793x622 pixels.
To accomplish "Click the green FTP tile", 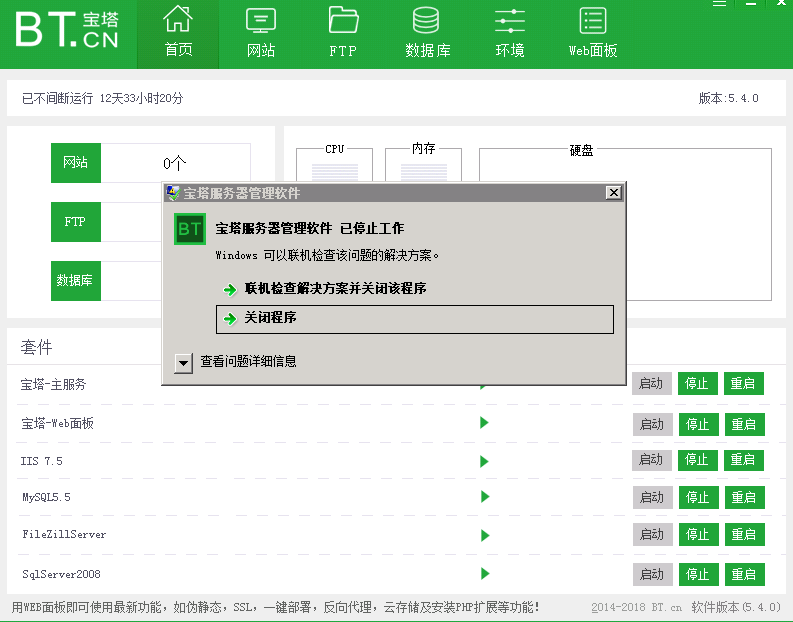I will pyautogui.click(x=76, y=222).
